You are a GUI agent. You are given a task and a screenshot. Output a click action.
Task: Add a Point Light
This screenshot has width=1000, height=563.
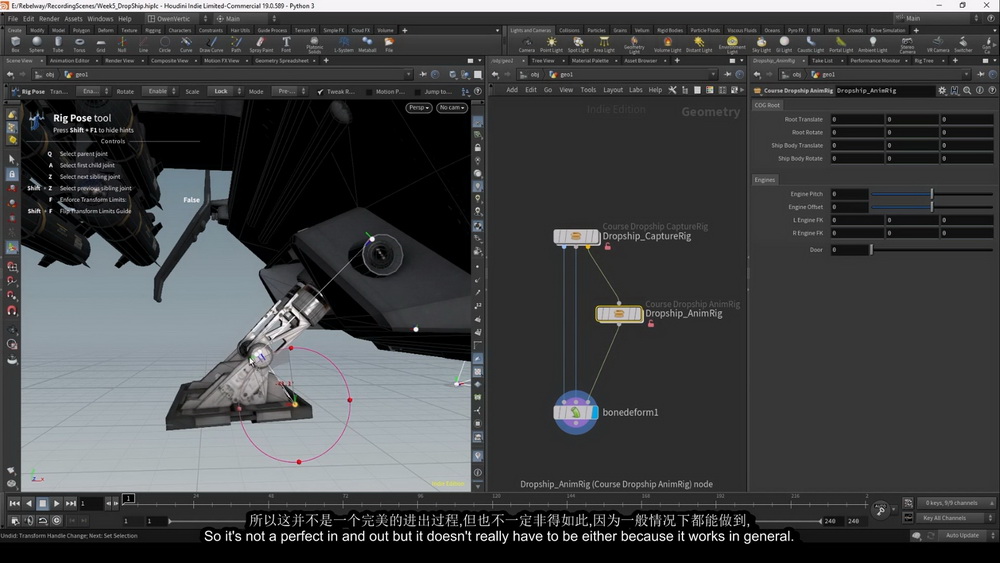point(551,45)
